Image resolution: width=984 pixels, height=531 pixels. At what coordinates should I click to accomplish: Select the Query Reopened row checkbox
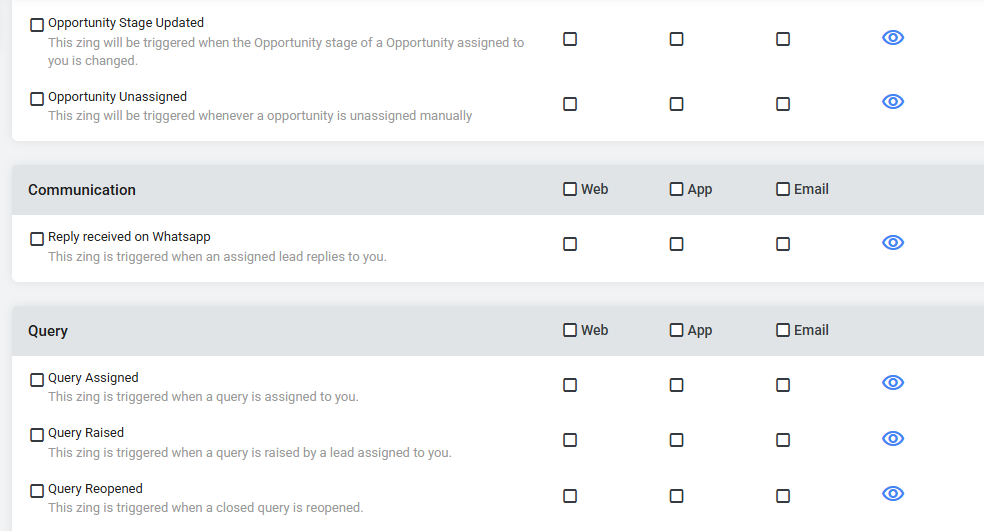(x=37, y=491)
